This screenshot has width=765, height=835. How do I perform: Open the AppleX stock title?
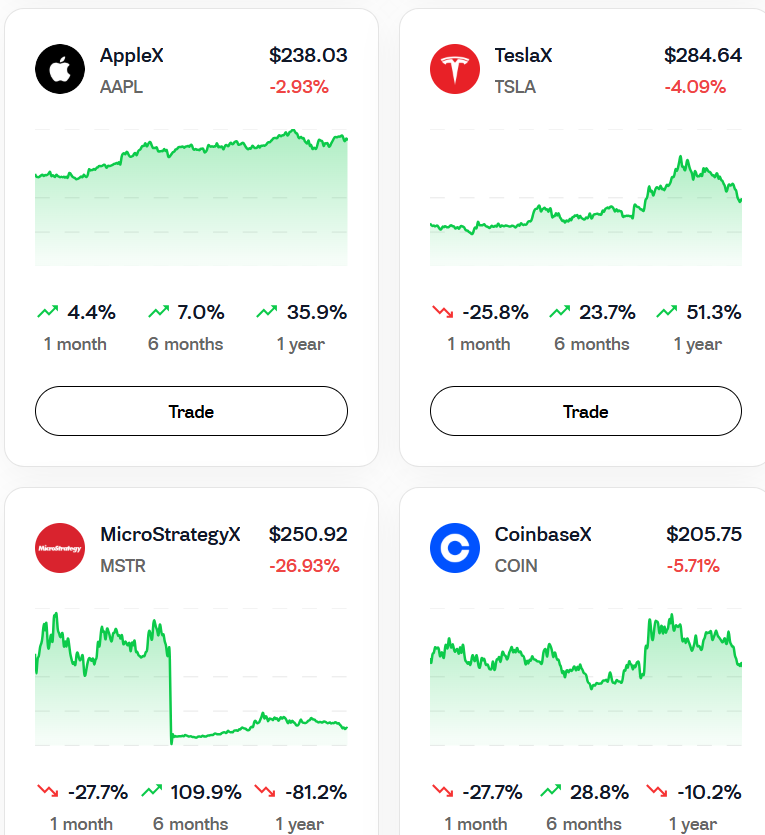pos(132,56)
